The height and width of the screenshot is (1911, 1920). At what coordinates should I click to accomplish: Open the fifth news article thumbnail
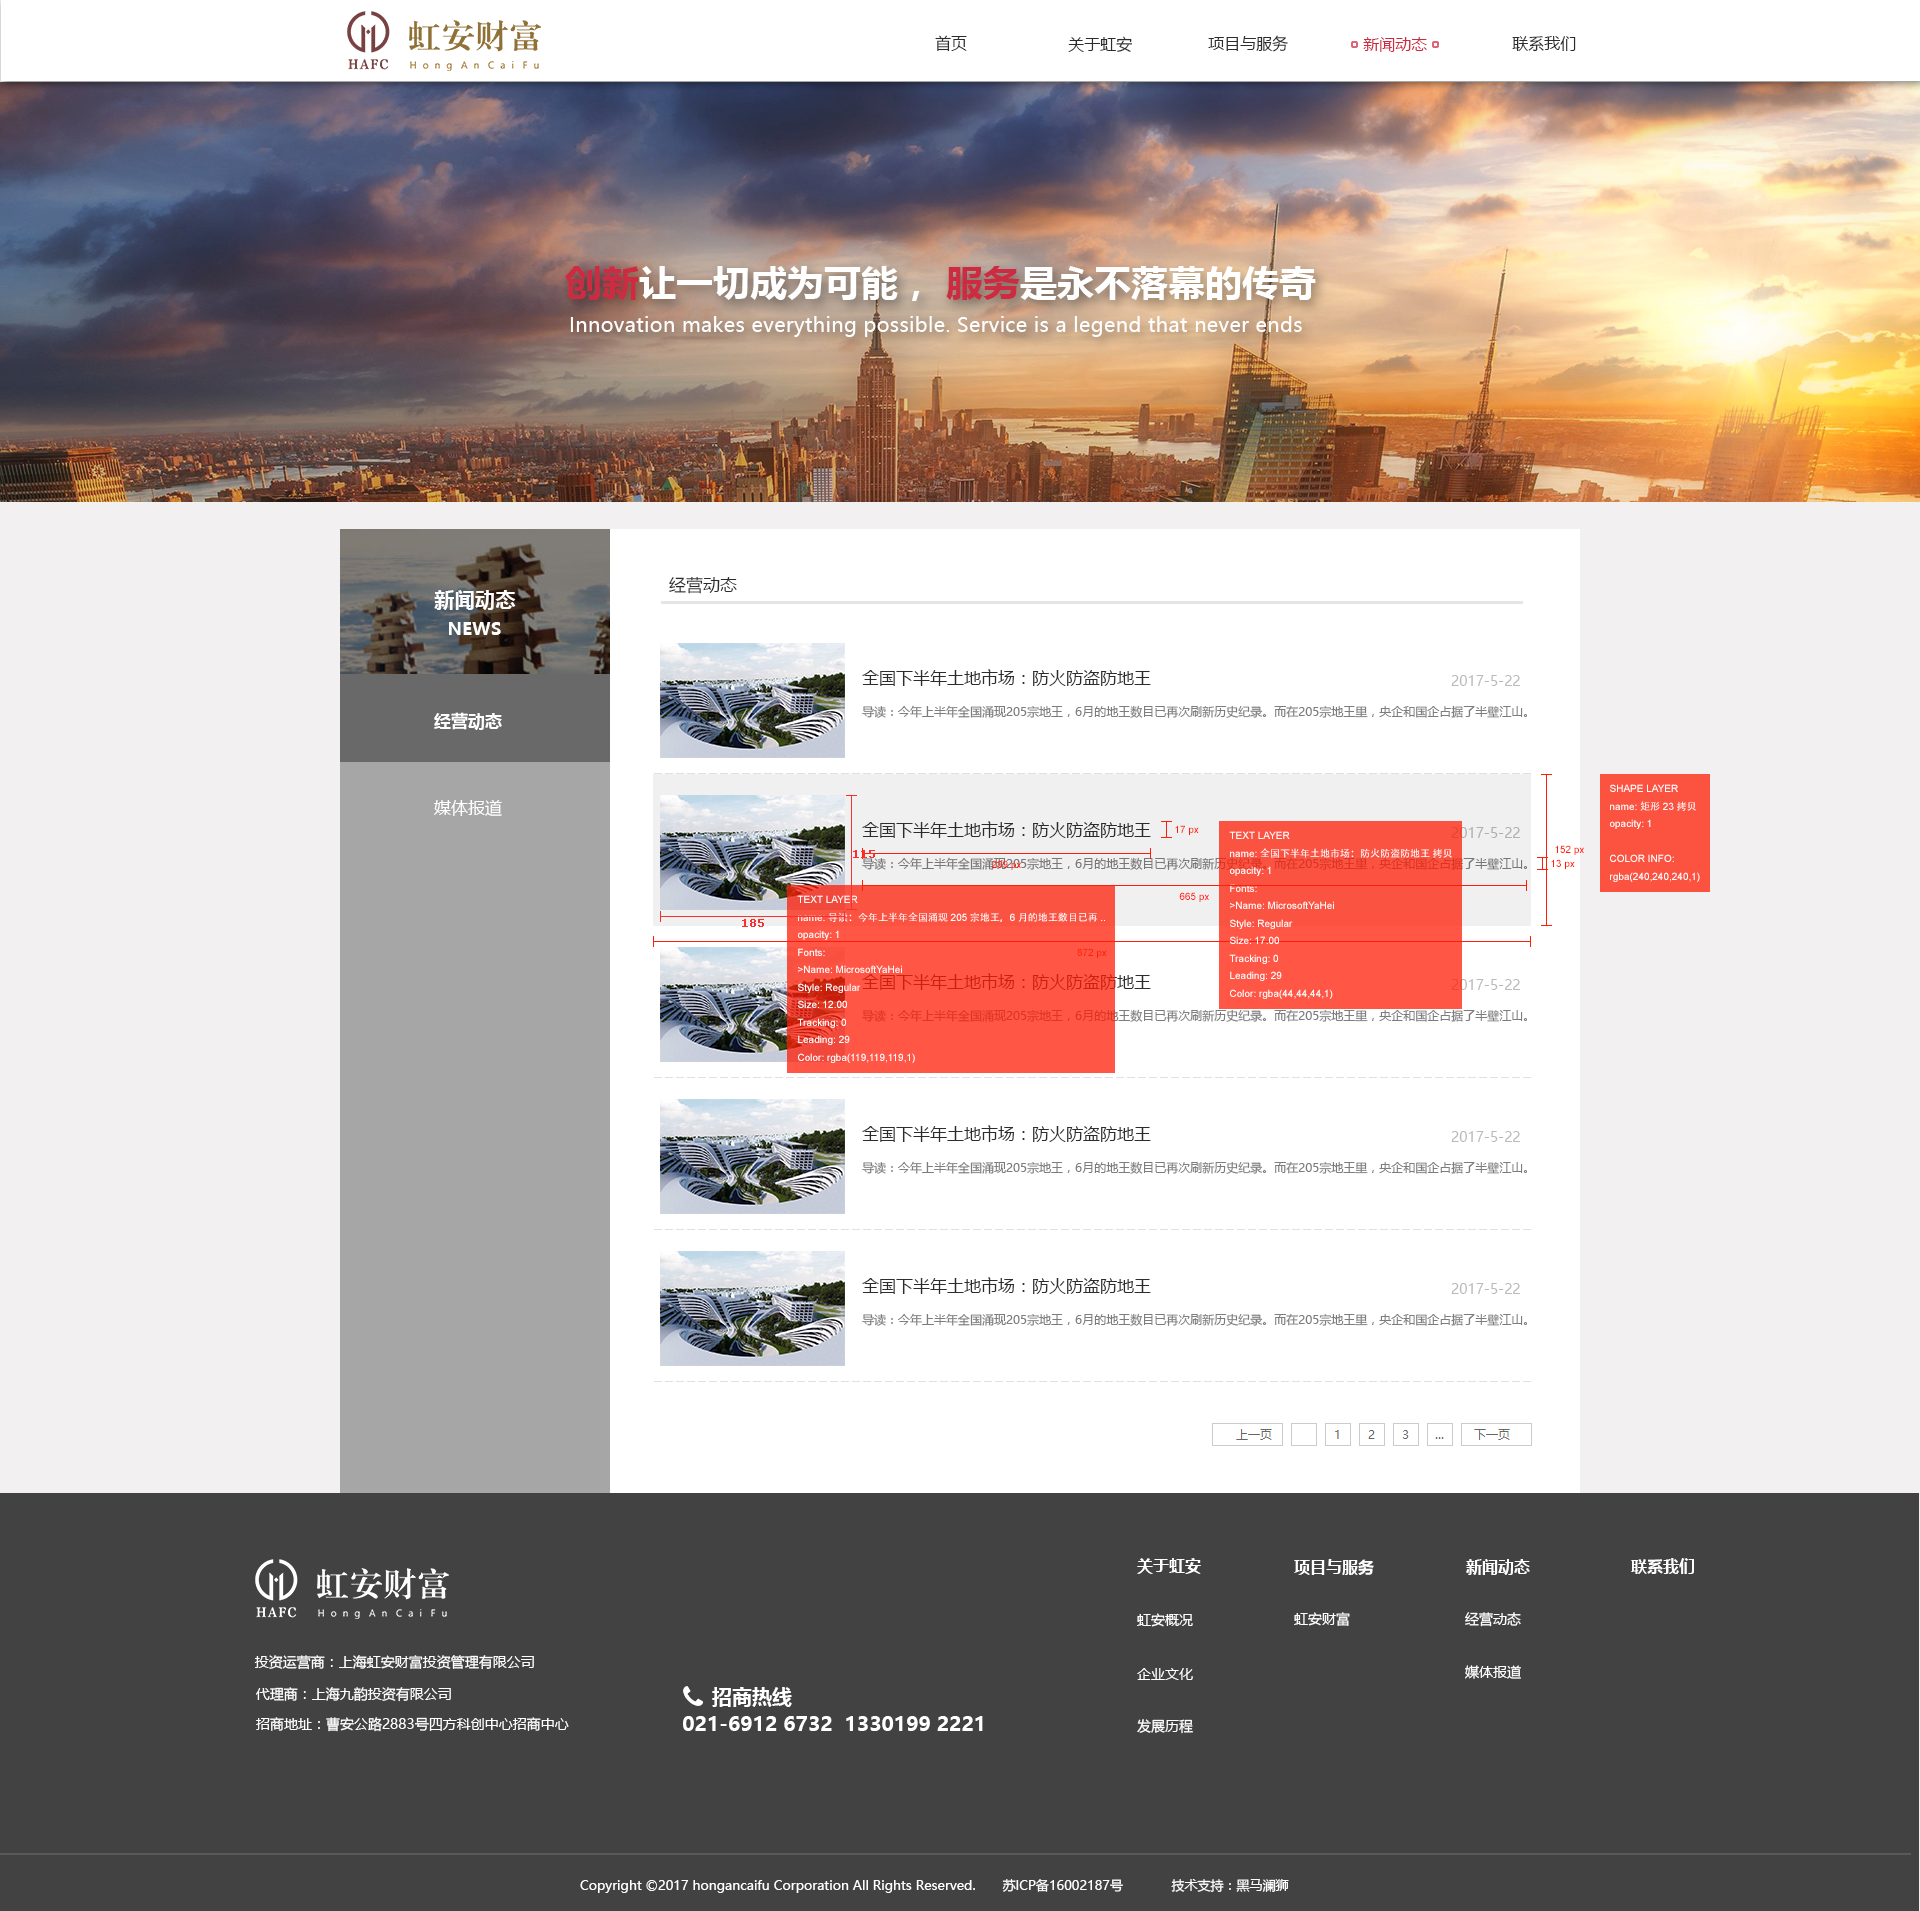pos(752,1308)
